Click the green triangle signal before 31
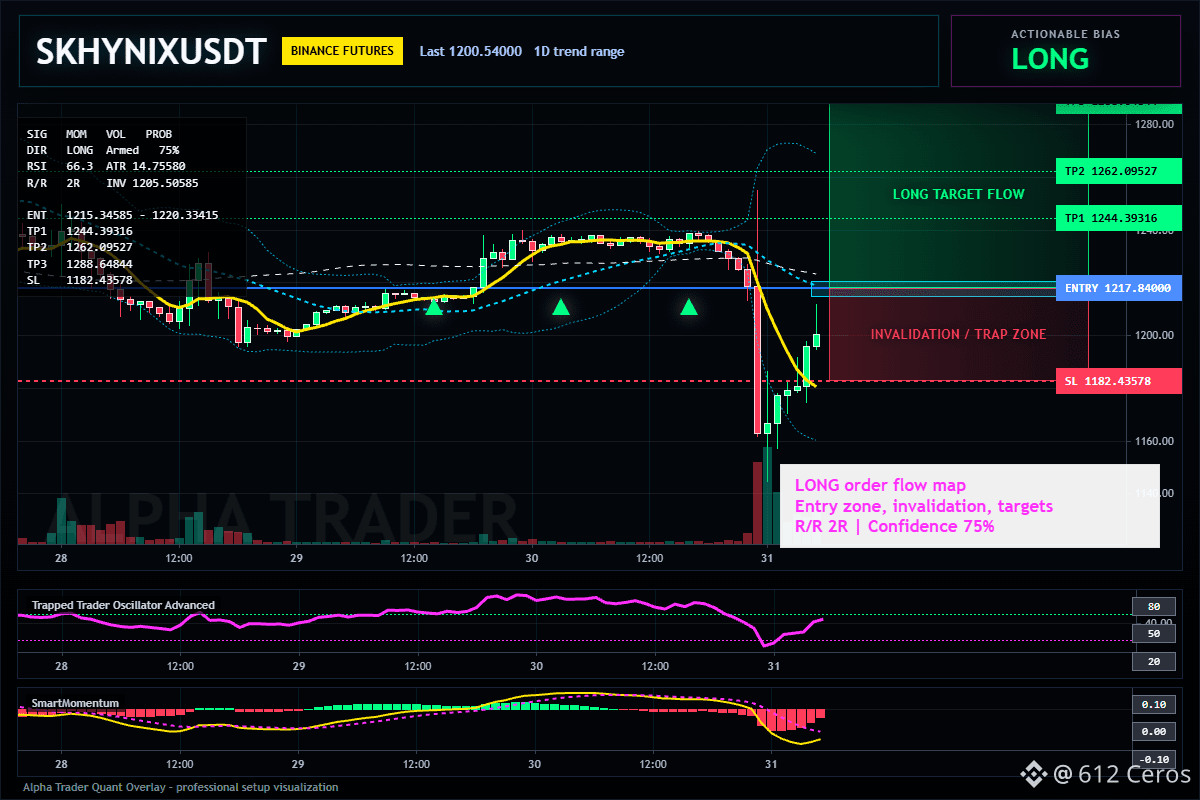This screenshot has width=1200, height=800. point(688,307)
